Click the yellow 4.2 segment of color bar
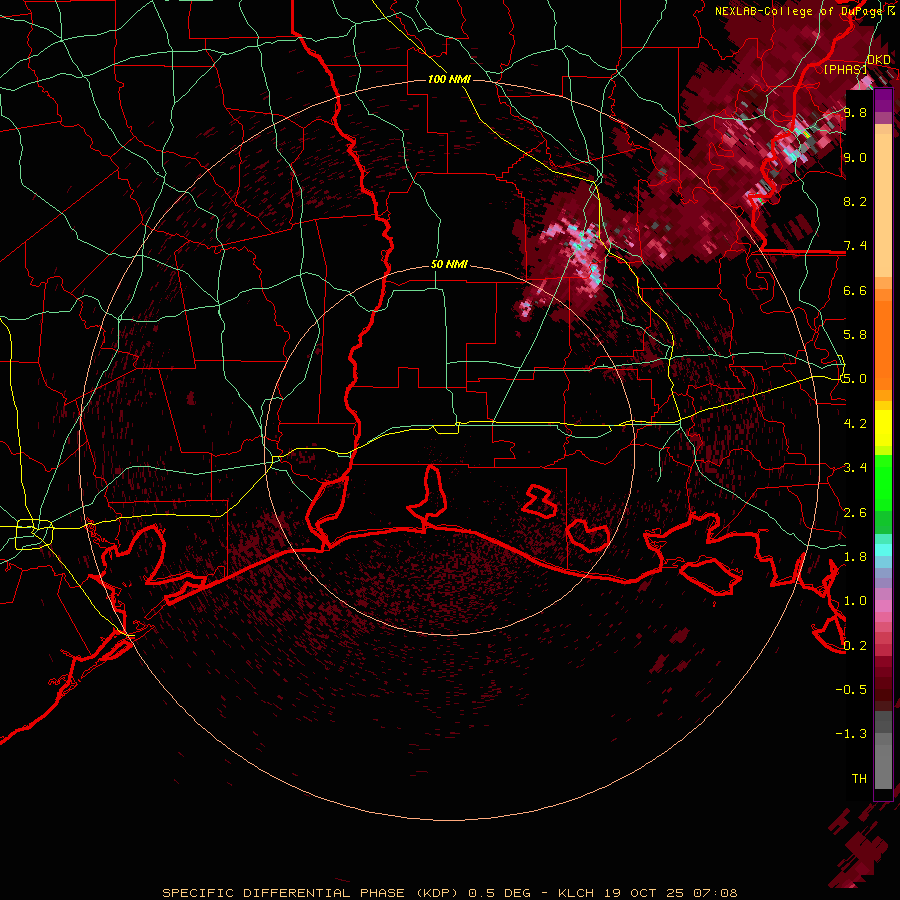This screenshot has width=900, height=900. pos(883,428)
